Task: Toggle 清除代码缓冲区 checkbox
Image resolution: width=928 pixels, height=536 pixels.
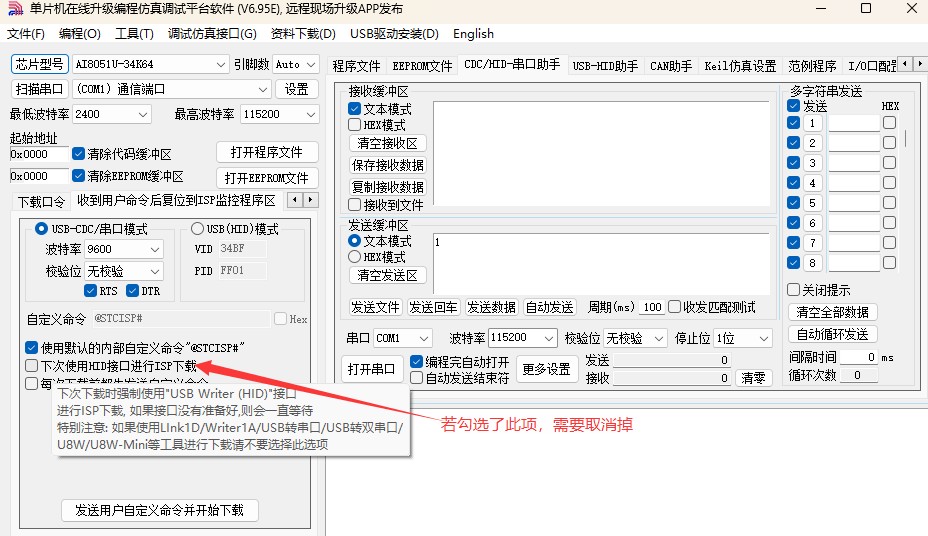Action: 78,154
